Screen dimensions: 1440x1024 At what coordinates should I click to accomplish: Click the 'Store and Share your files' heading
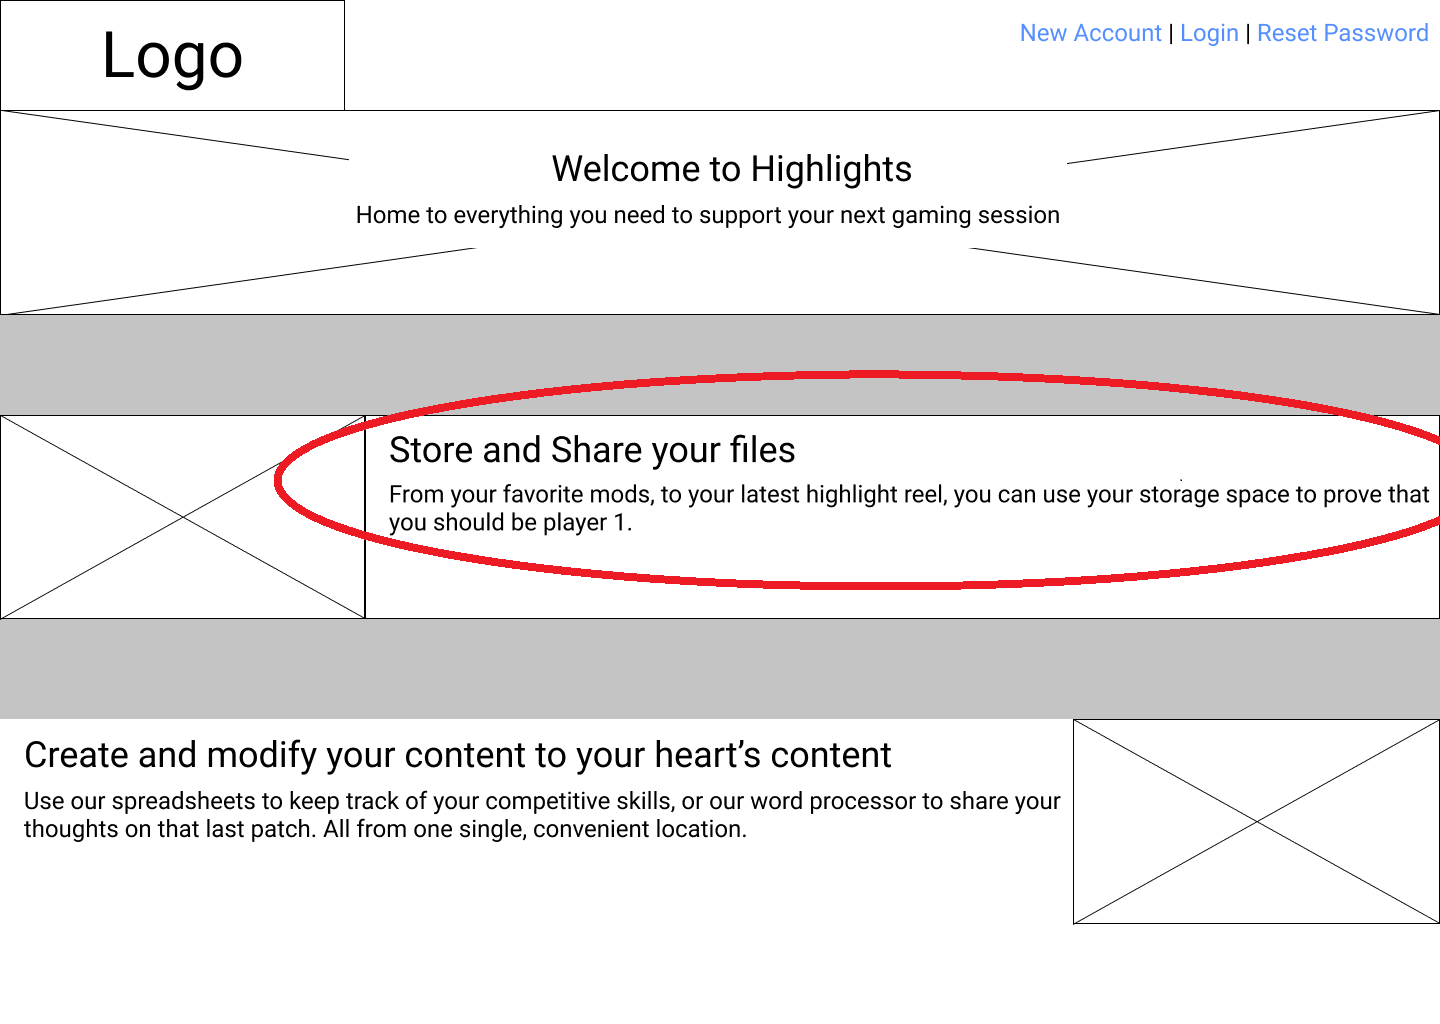point(592,450)
